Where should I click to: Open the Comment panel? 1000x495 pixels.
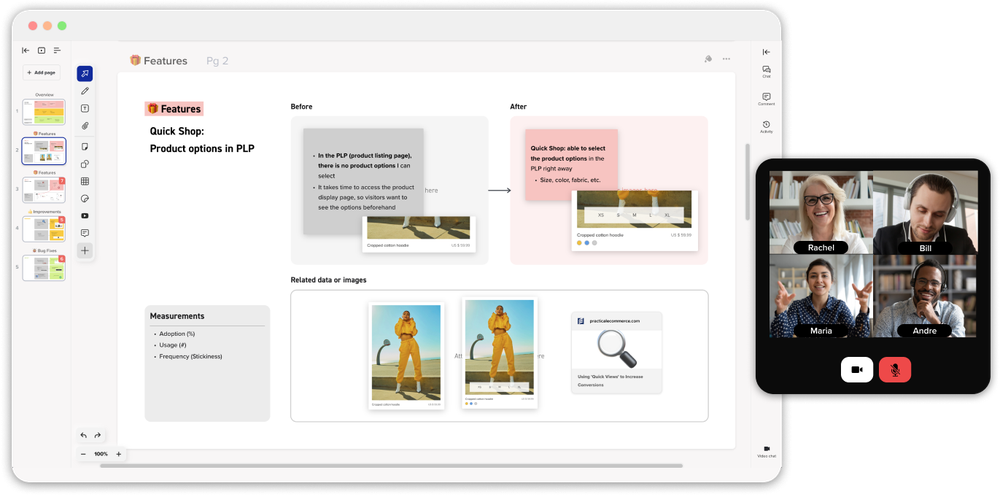(767, 99)
